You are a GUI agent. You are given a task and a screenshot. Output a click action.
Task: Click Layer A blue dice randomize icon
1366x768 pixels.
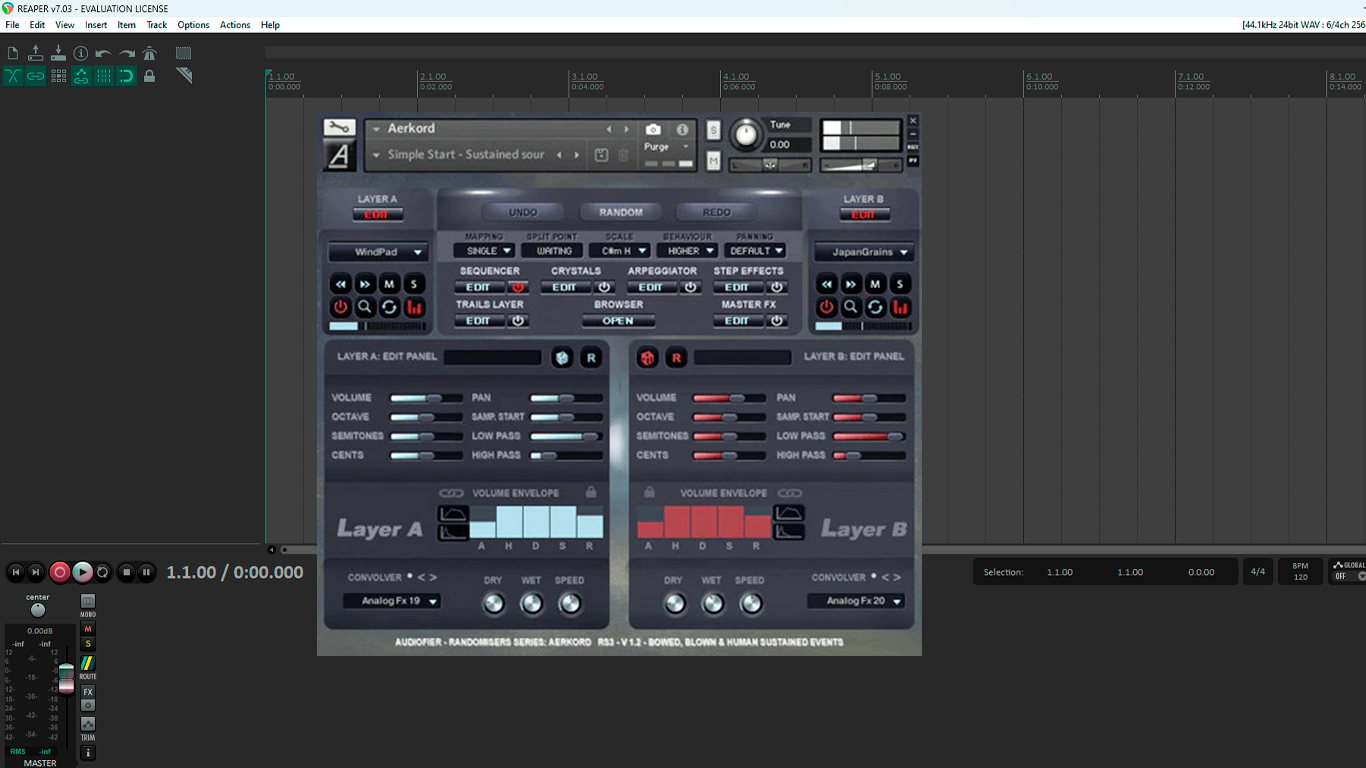coord(562,357)
